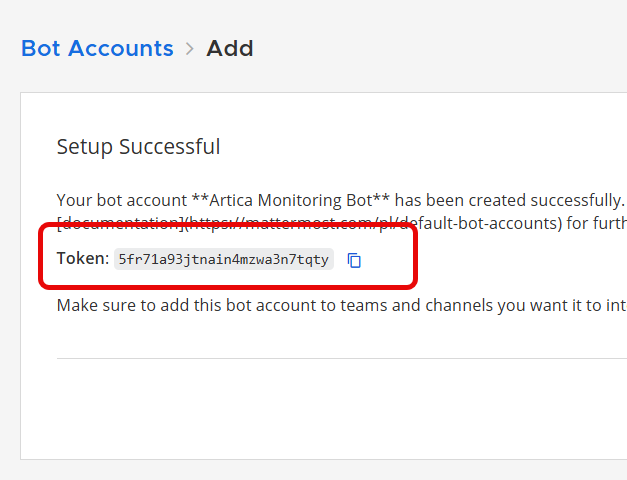Click the bold Token label

(82, 259)
